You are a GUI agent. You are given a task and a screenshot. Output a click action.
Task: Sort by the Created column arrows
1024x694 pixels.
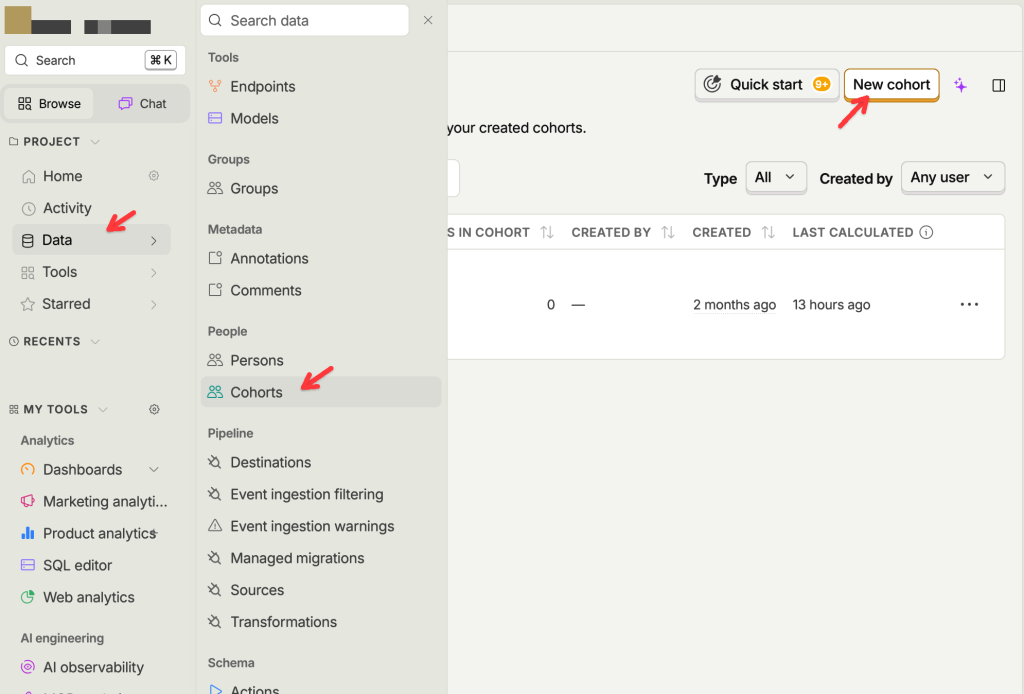click(768, 232)
